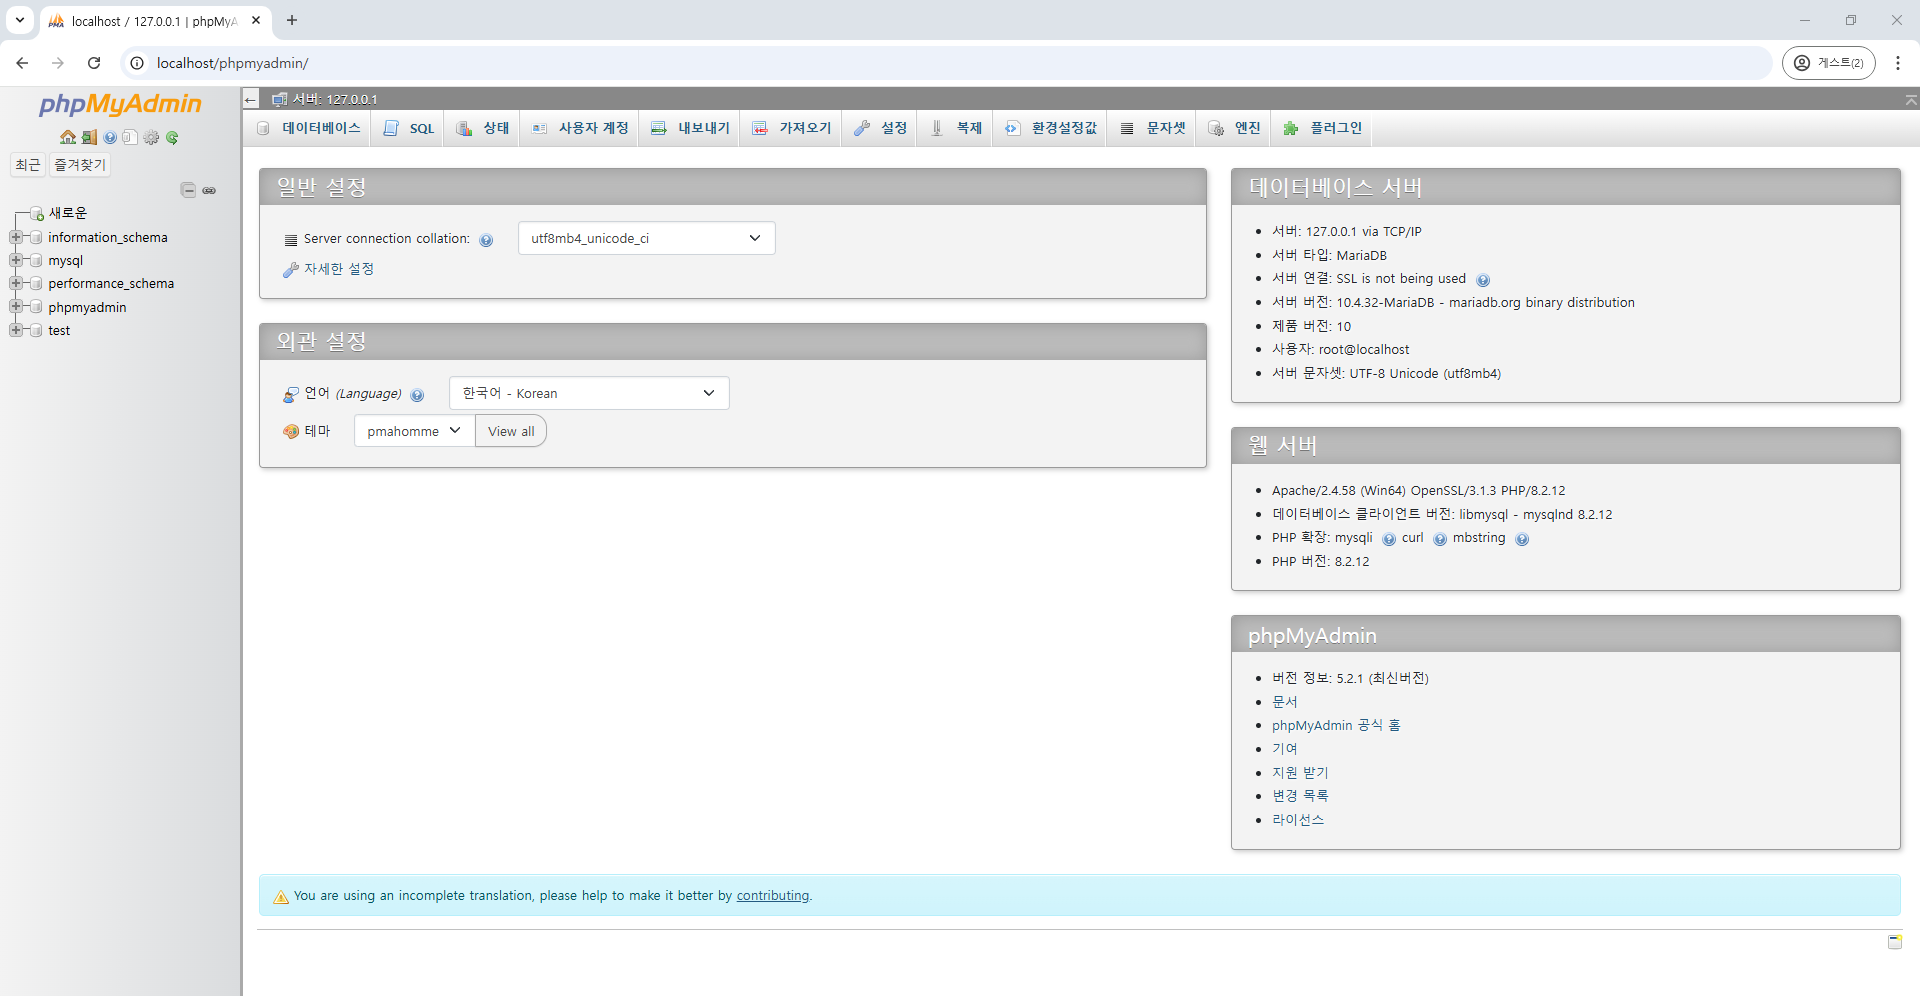Open the tab search dropdown in Chrome
1920x996 pixels.
point(19,20)
